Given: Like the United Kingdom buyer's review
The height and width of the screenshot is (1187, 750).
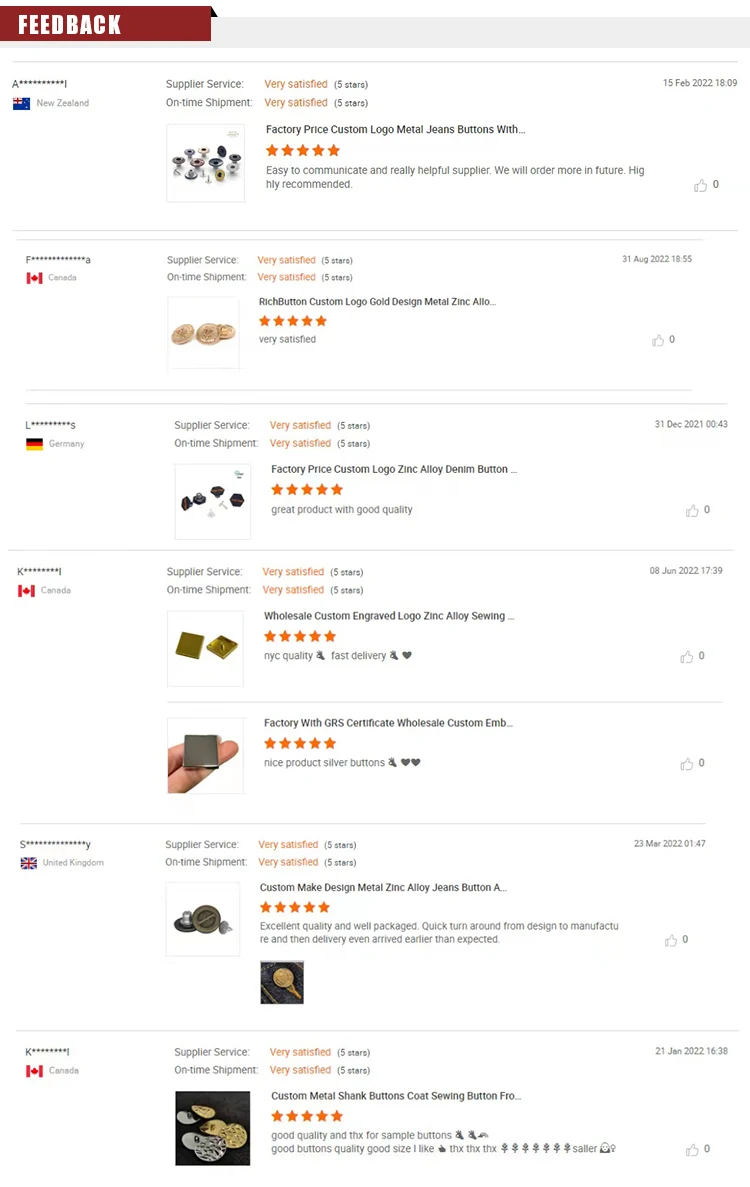Looking at the screenshot, I should click(670, 940).
